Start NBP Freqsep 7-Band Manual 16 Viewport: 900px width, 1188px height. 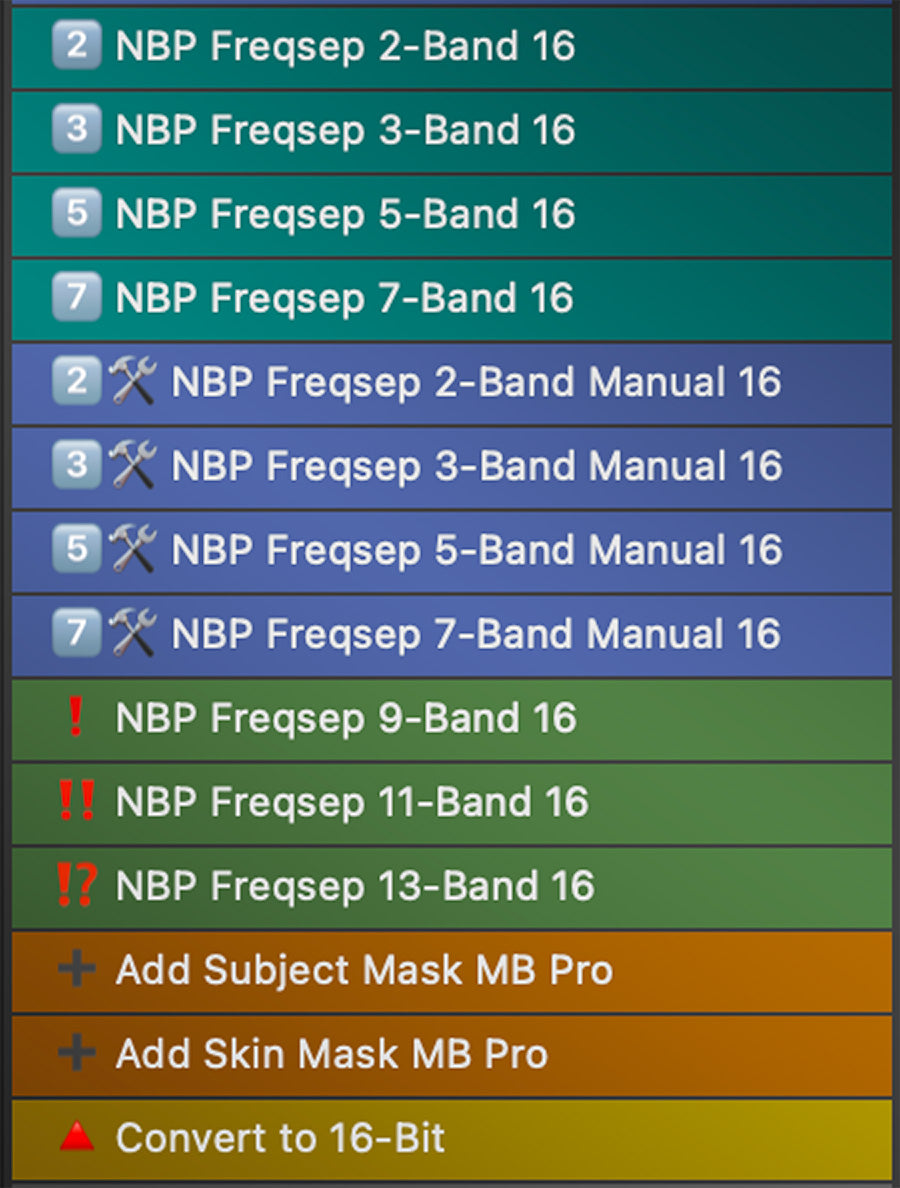point(476,635)
